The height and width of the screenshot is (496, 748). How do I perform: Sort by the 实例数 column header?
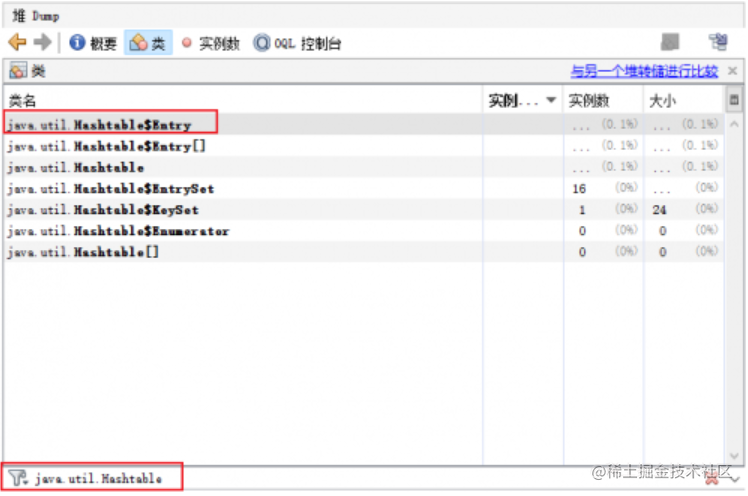pos(603,101)
